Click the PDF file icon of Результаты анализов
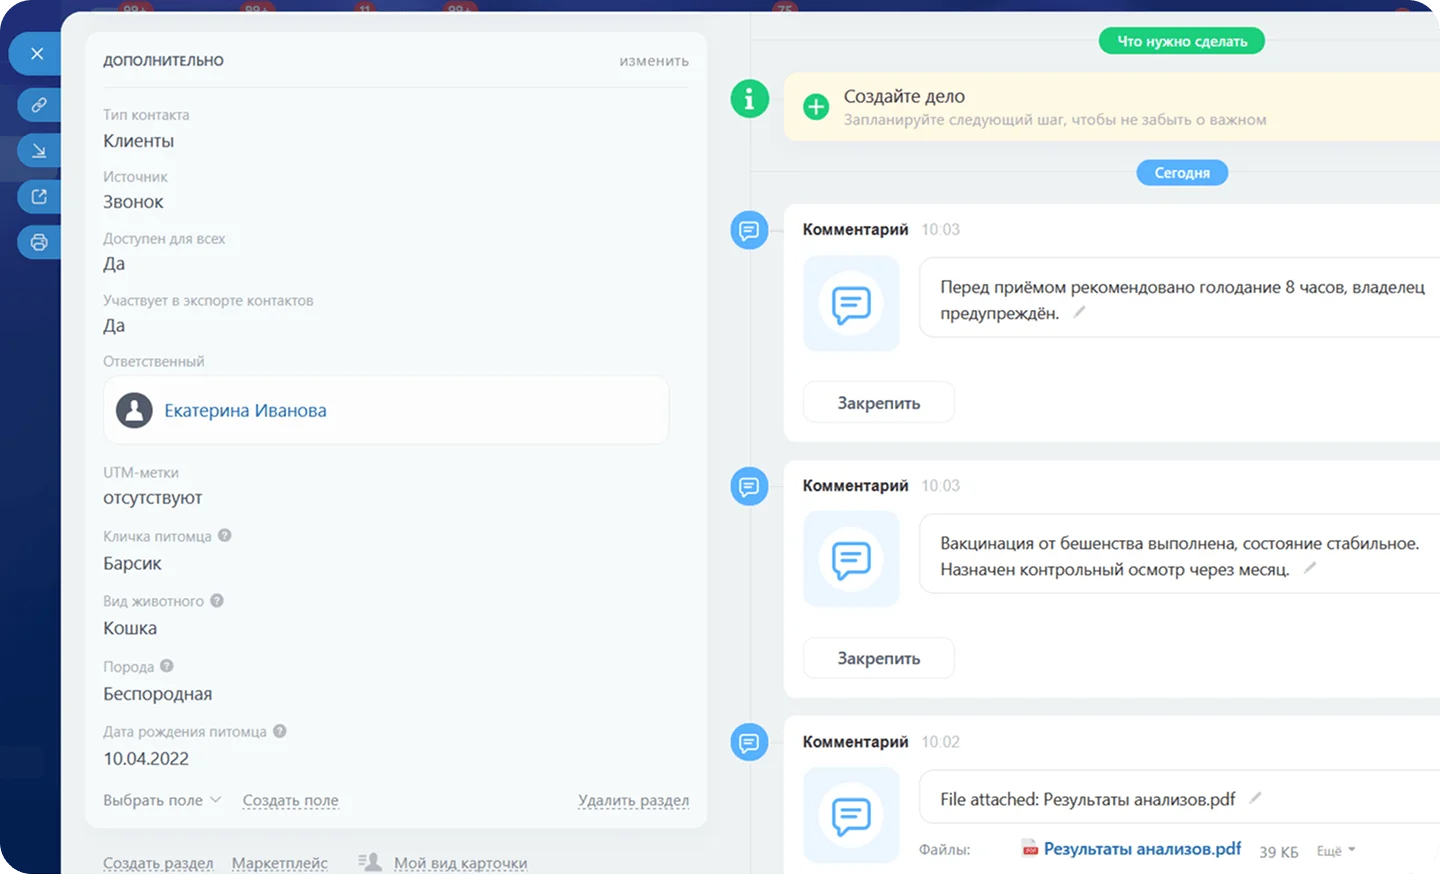Screen dimensions: 1440x874 tap(1030, 849)
